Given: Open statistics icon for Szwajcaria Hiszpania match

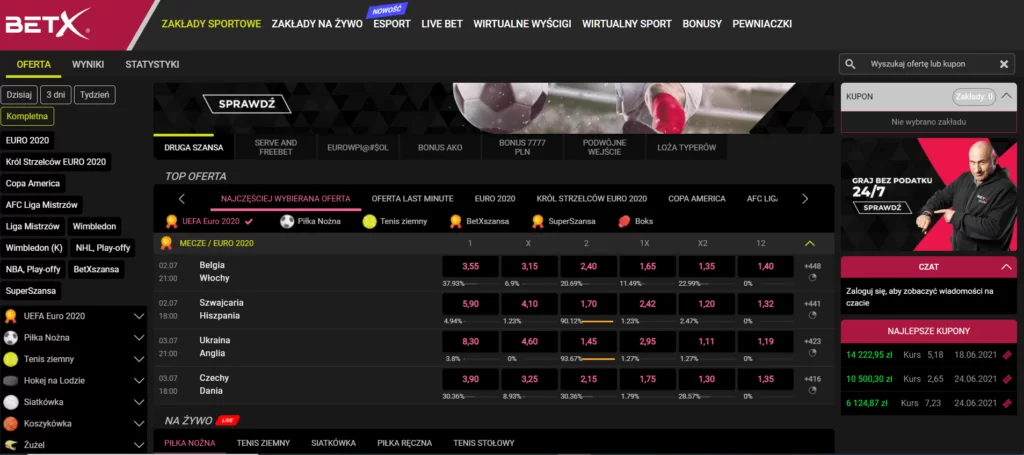Looking at the screenshot, I should pos(812,315).
